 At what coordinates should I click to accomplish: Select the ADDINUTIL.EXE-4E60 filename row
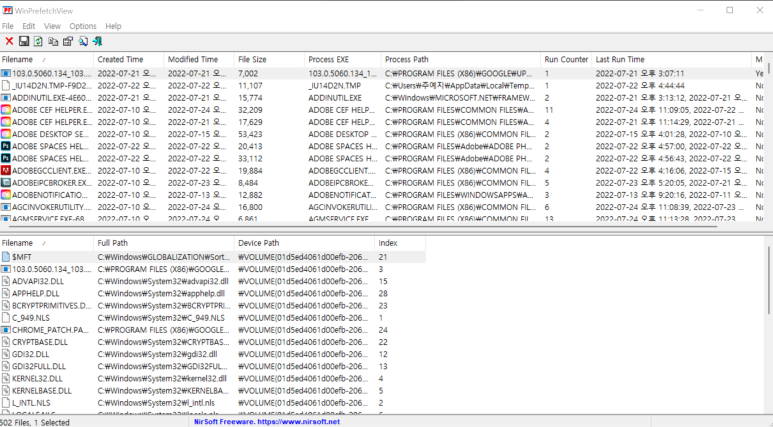[51, 98]
